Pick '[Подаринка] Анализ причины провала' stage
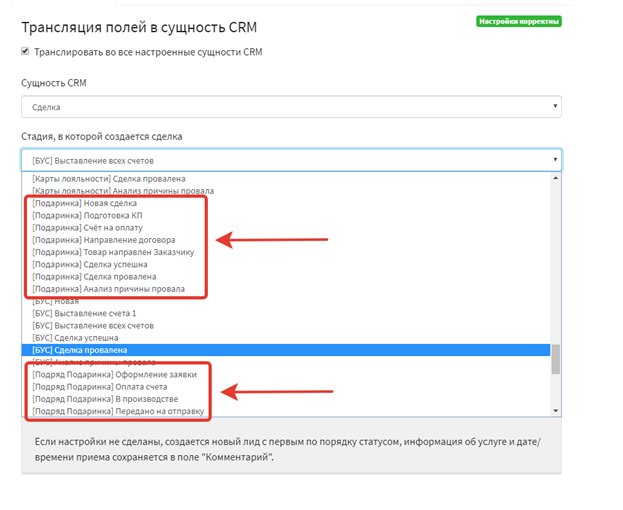623x510 pixels. click(x=108, y=289)
